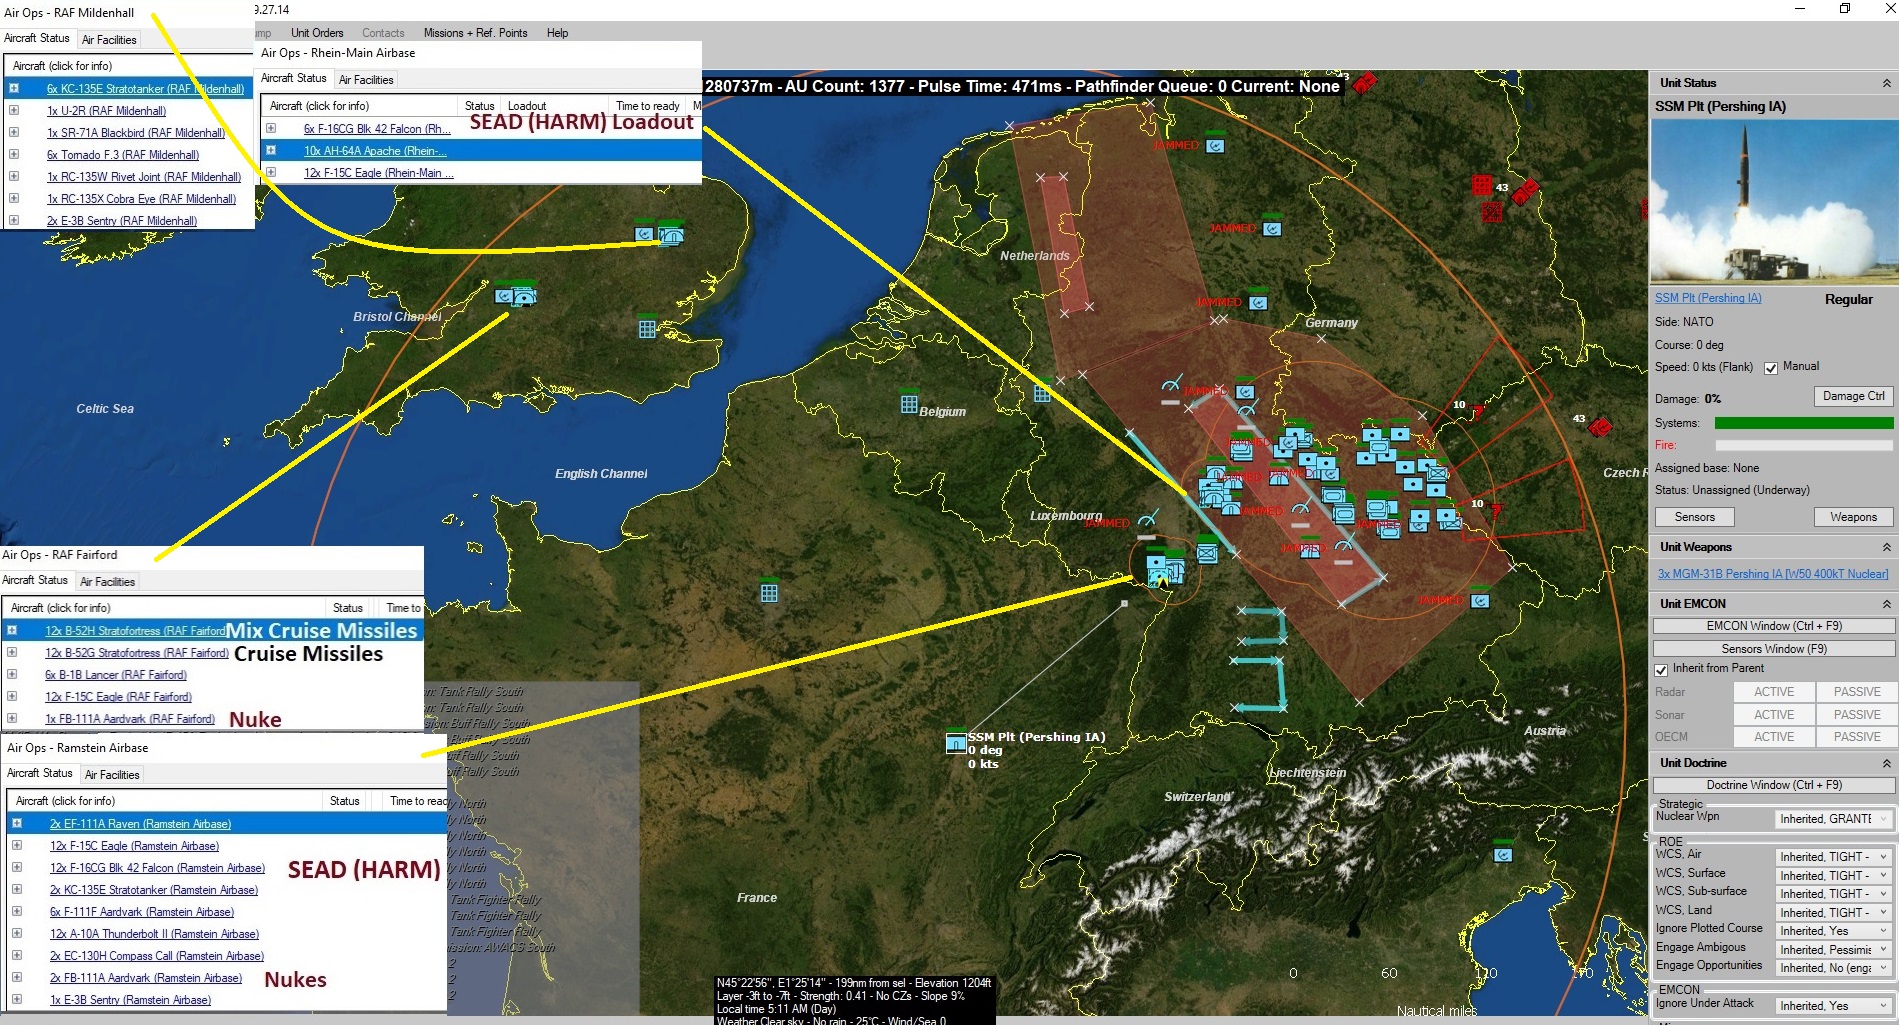Set Radar to ACTIVE
The width and height of the screenshot is (1899, 1025).
[x=1773, y=692]
